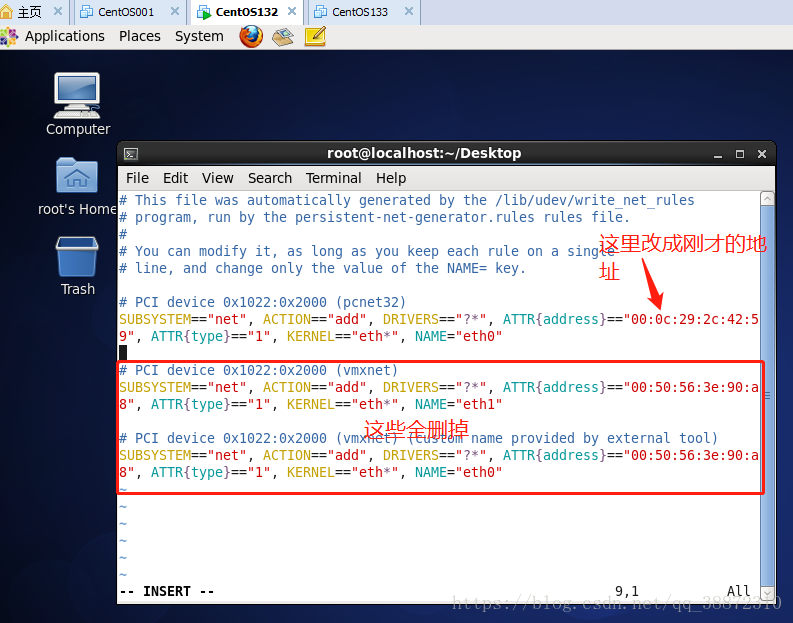Open the terminal File menu
This screenshot has height=623, width=793.
(137, 178)
